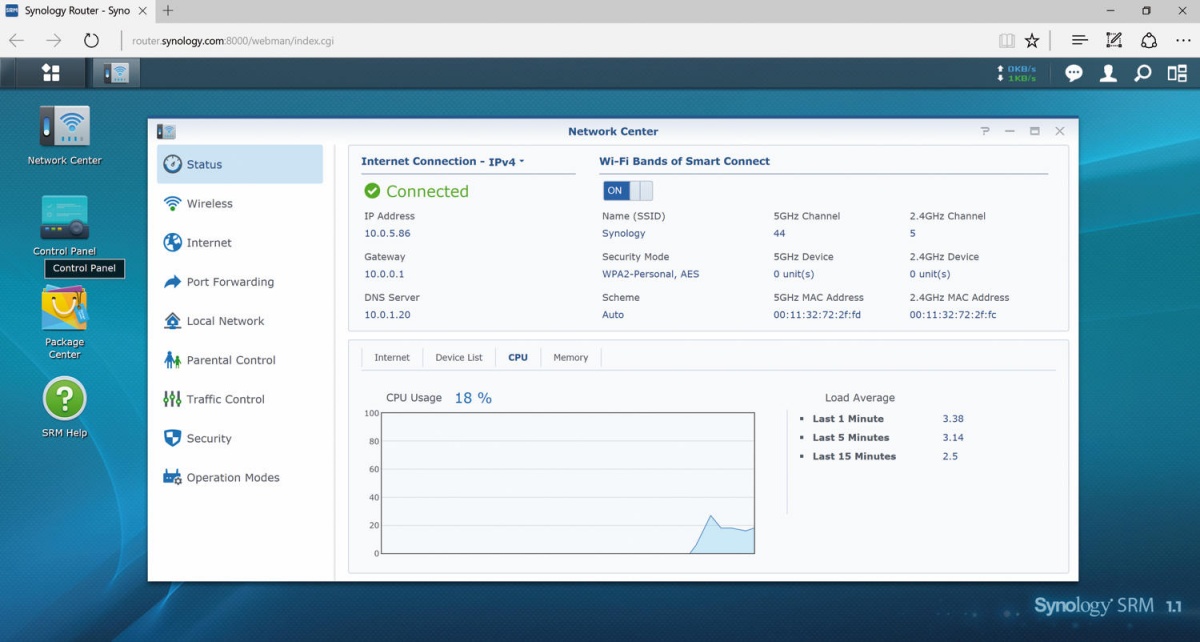Click the CPU usage graph area
Viewport: 1200px width, 642px height.
point(567,483)
